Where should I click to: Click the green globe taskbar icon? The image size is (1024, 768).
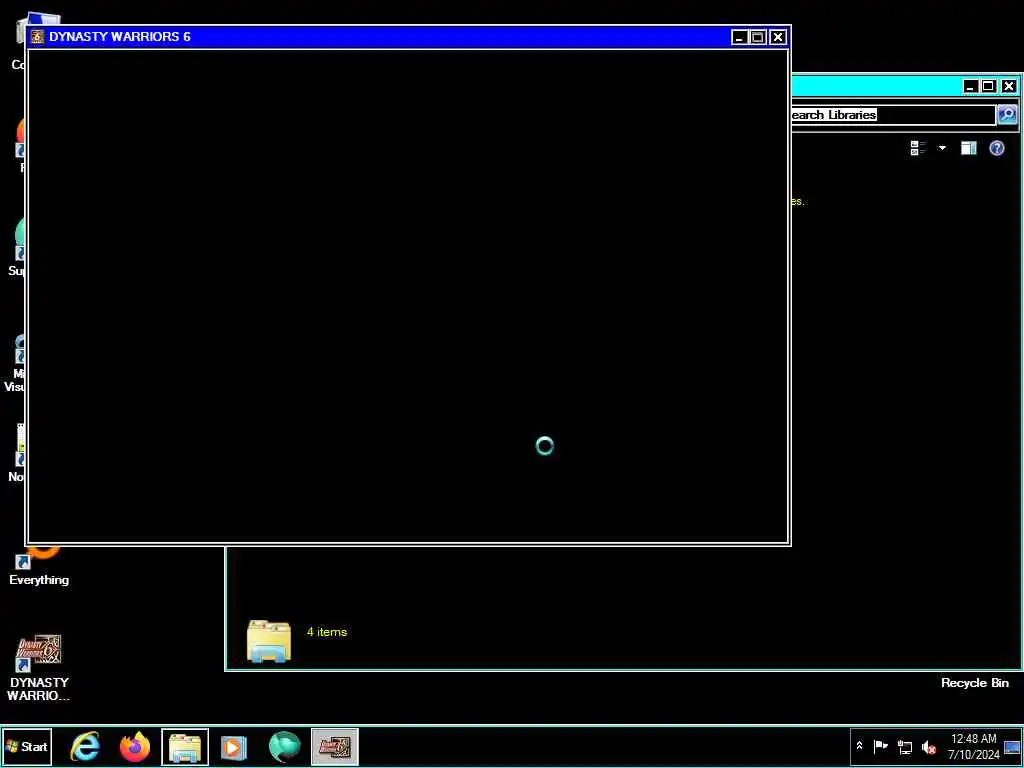[285, 746]
